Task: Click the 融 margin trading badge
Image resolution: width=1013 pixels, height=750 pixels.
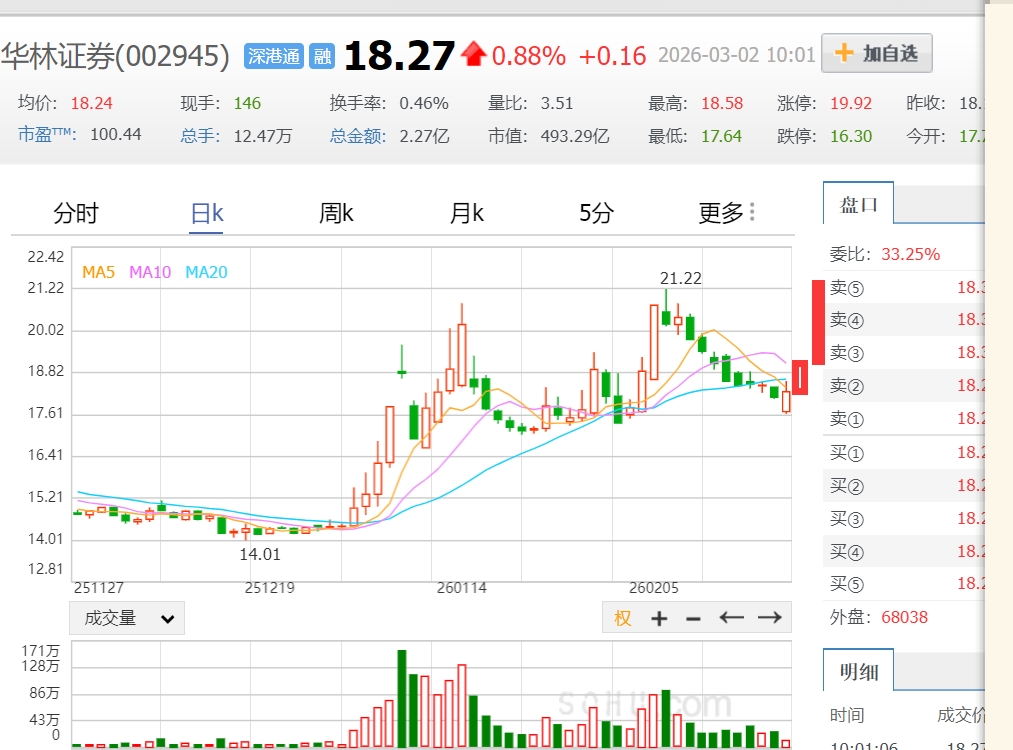Action: 322,56
